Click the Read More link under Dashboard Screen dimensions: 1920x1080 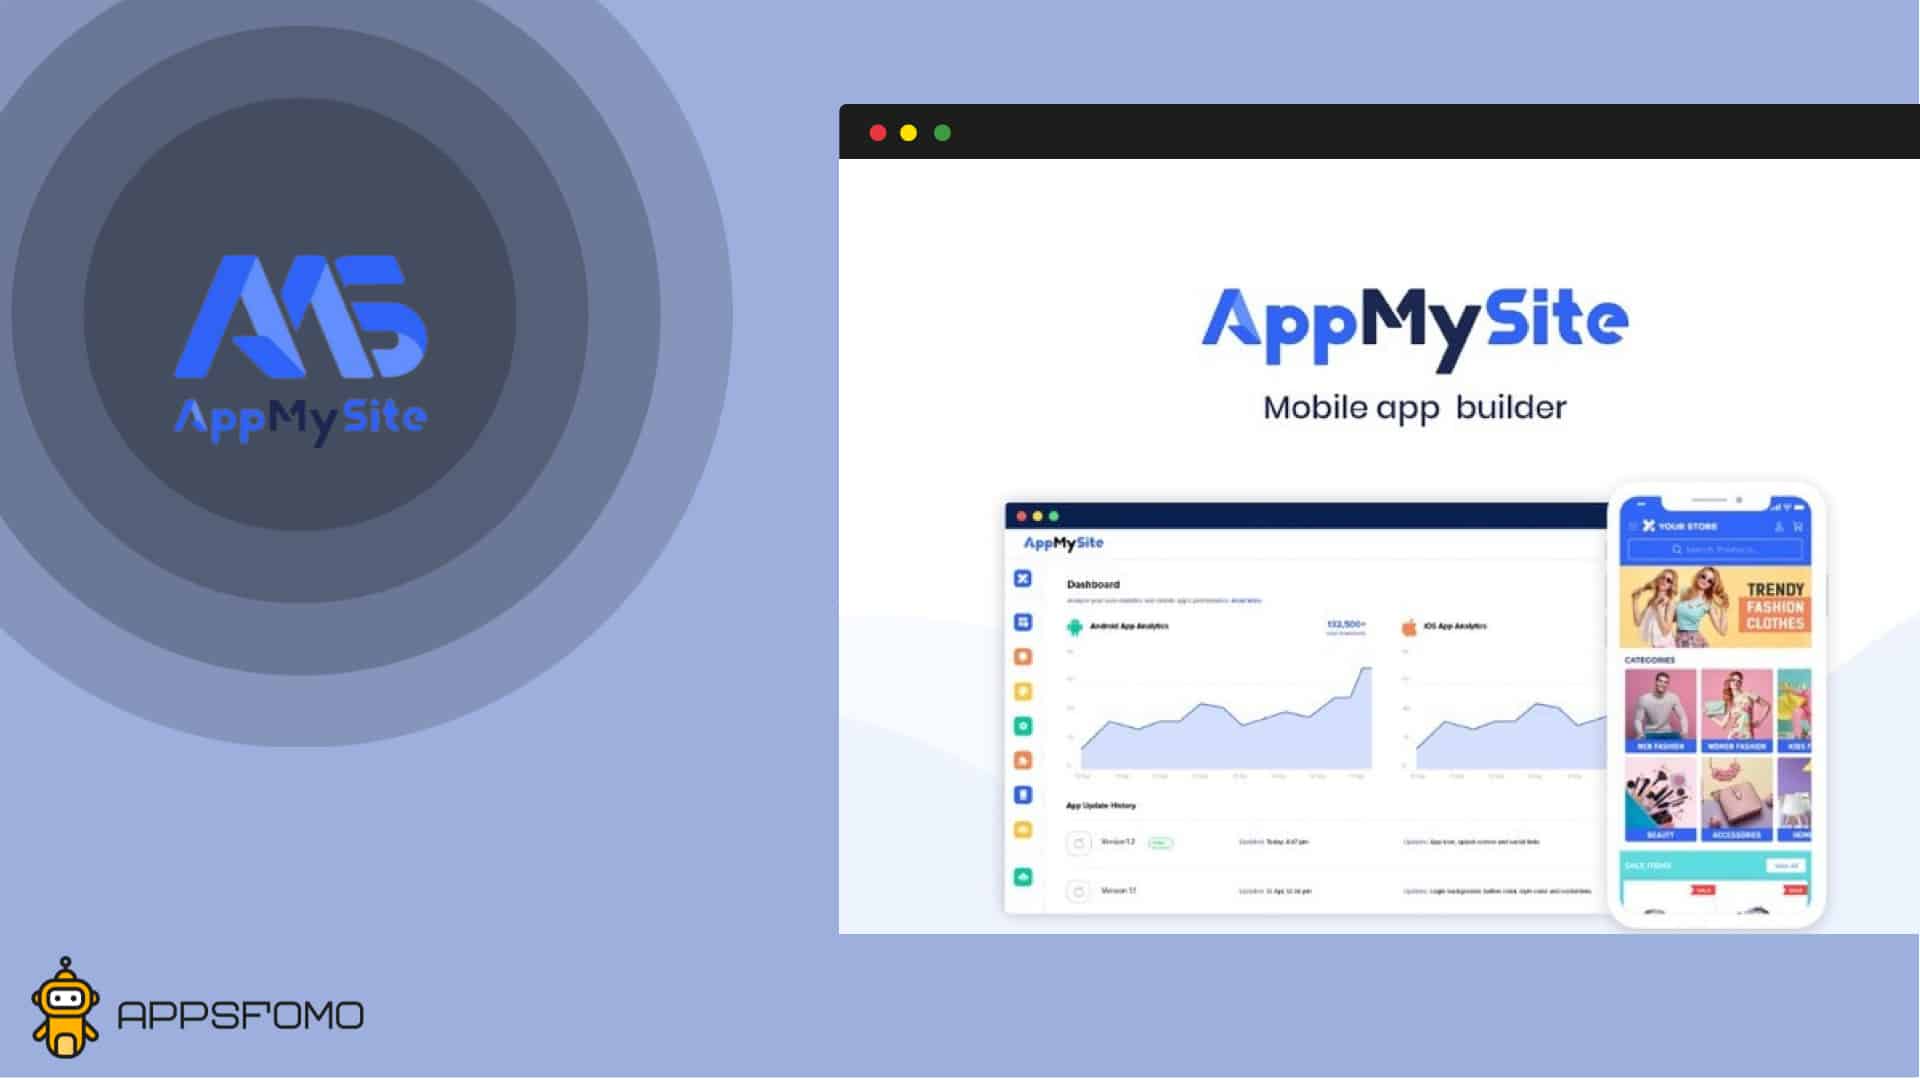pyautogui.click(x=1246, y=601)
